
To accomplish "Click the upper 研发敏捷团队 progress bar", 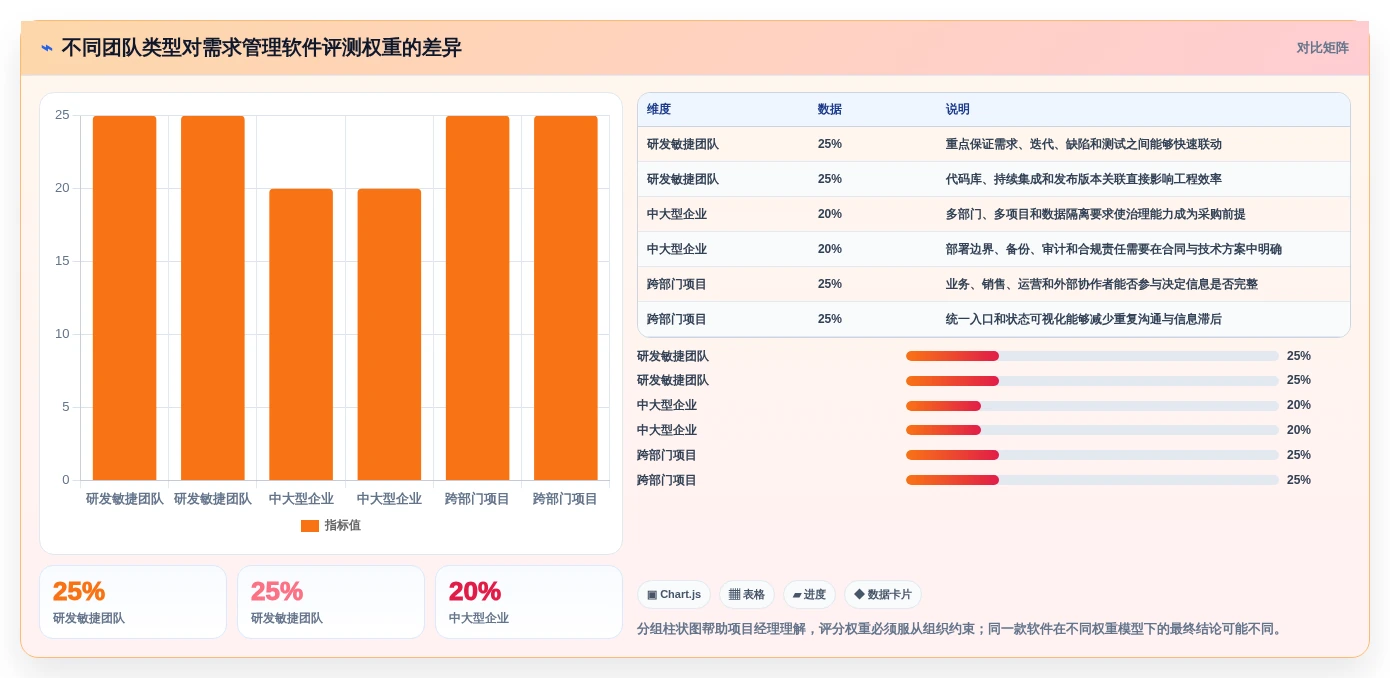I will coord(1092,356).
